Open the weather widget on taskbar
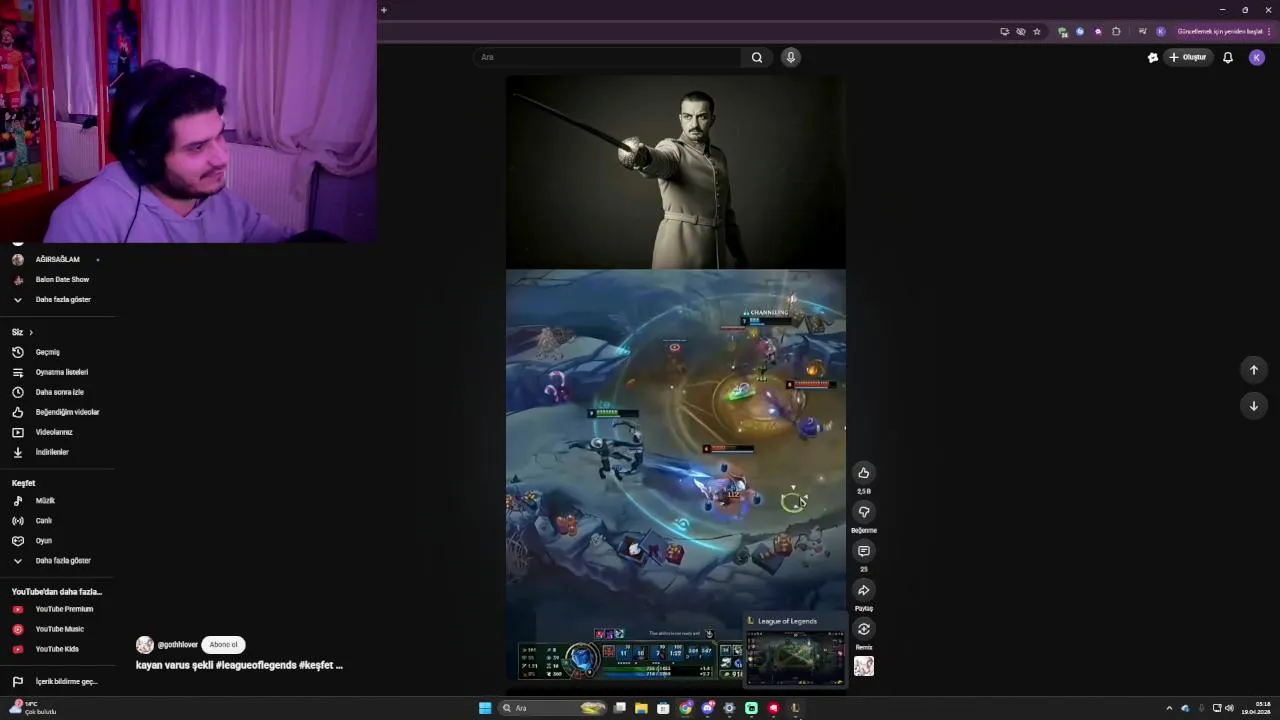 (x=32, y=708)
